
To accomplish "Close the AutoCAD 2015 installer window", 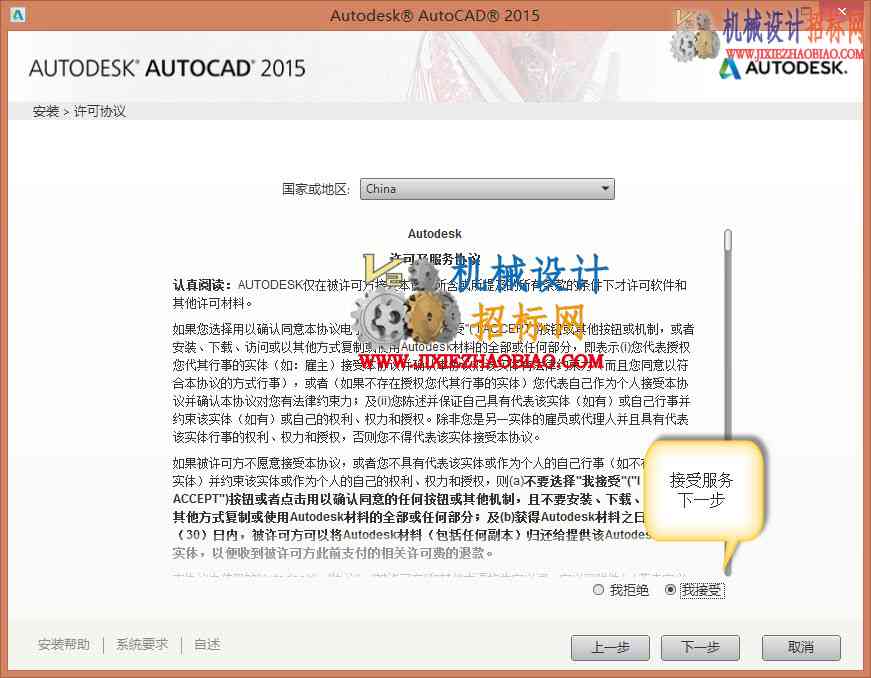I will coord(842,11).
